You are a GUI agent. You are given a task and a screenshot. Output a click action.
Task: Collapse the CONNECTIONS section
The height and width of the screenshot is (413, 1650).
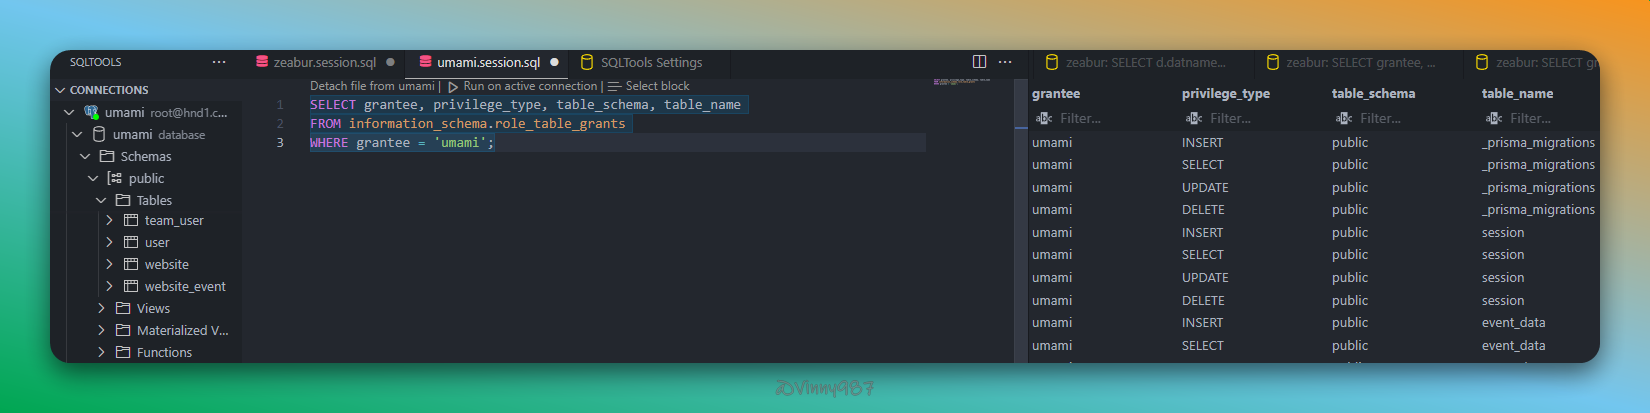(60, 90)
